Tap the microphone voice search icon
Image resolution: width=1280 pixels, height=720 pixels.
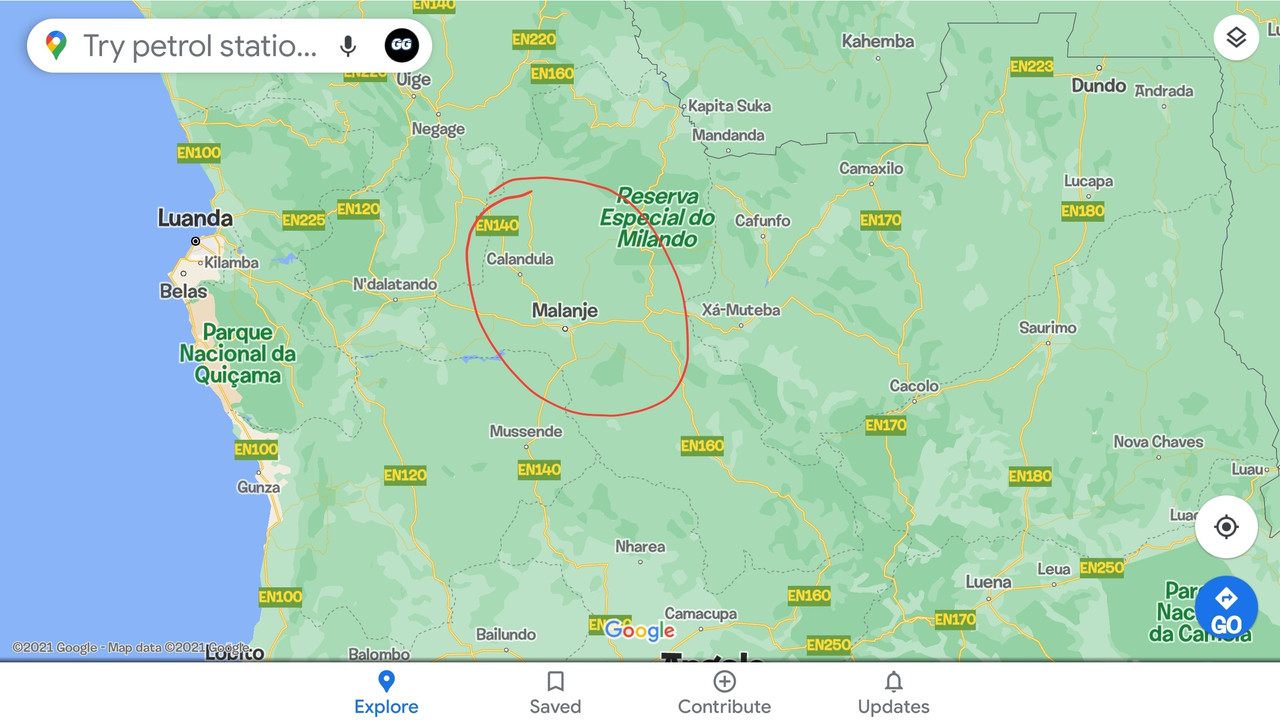coord(348,46)
